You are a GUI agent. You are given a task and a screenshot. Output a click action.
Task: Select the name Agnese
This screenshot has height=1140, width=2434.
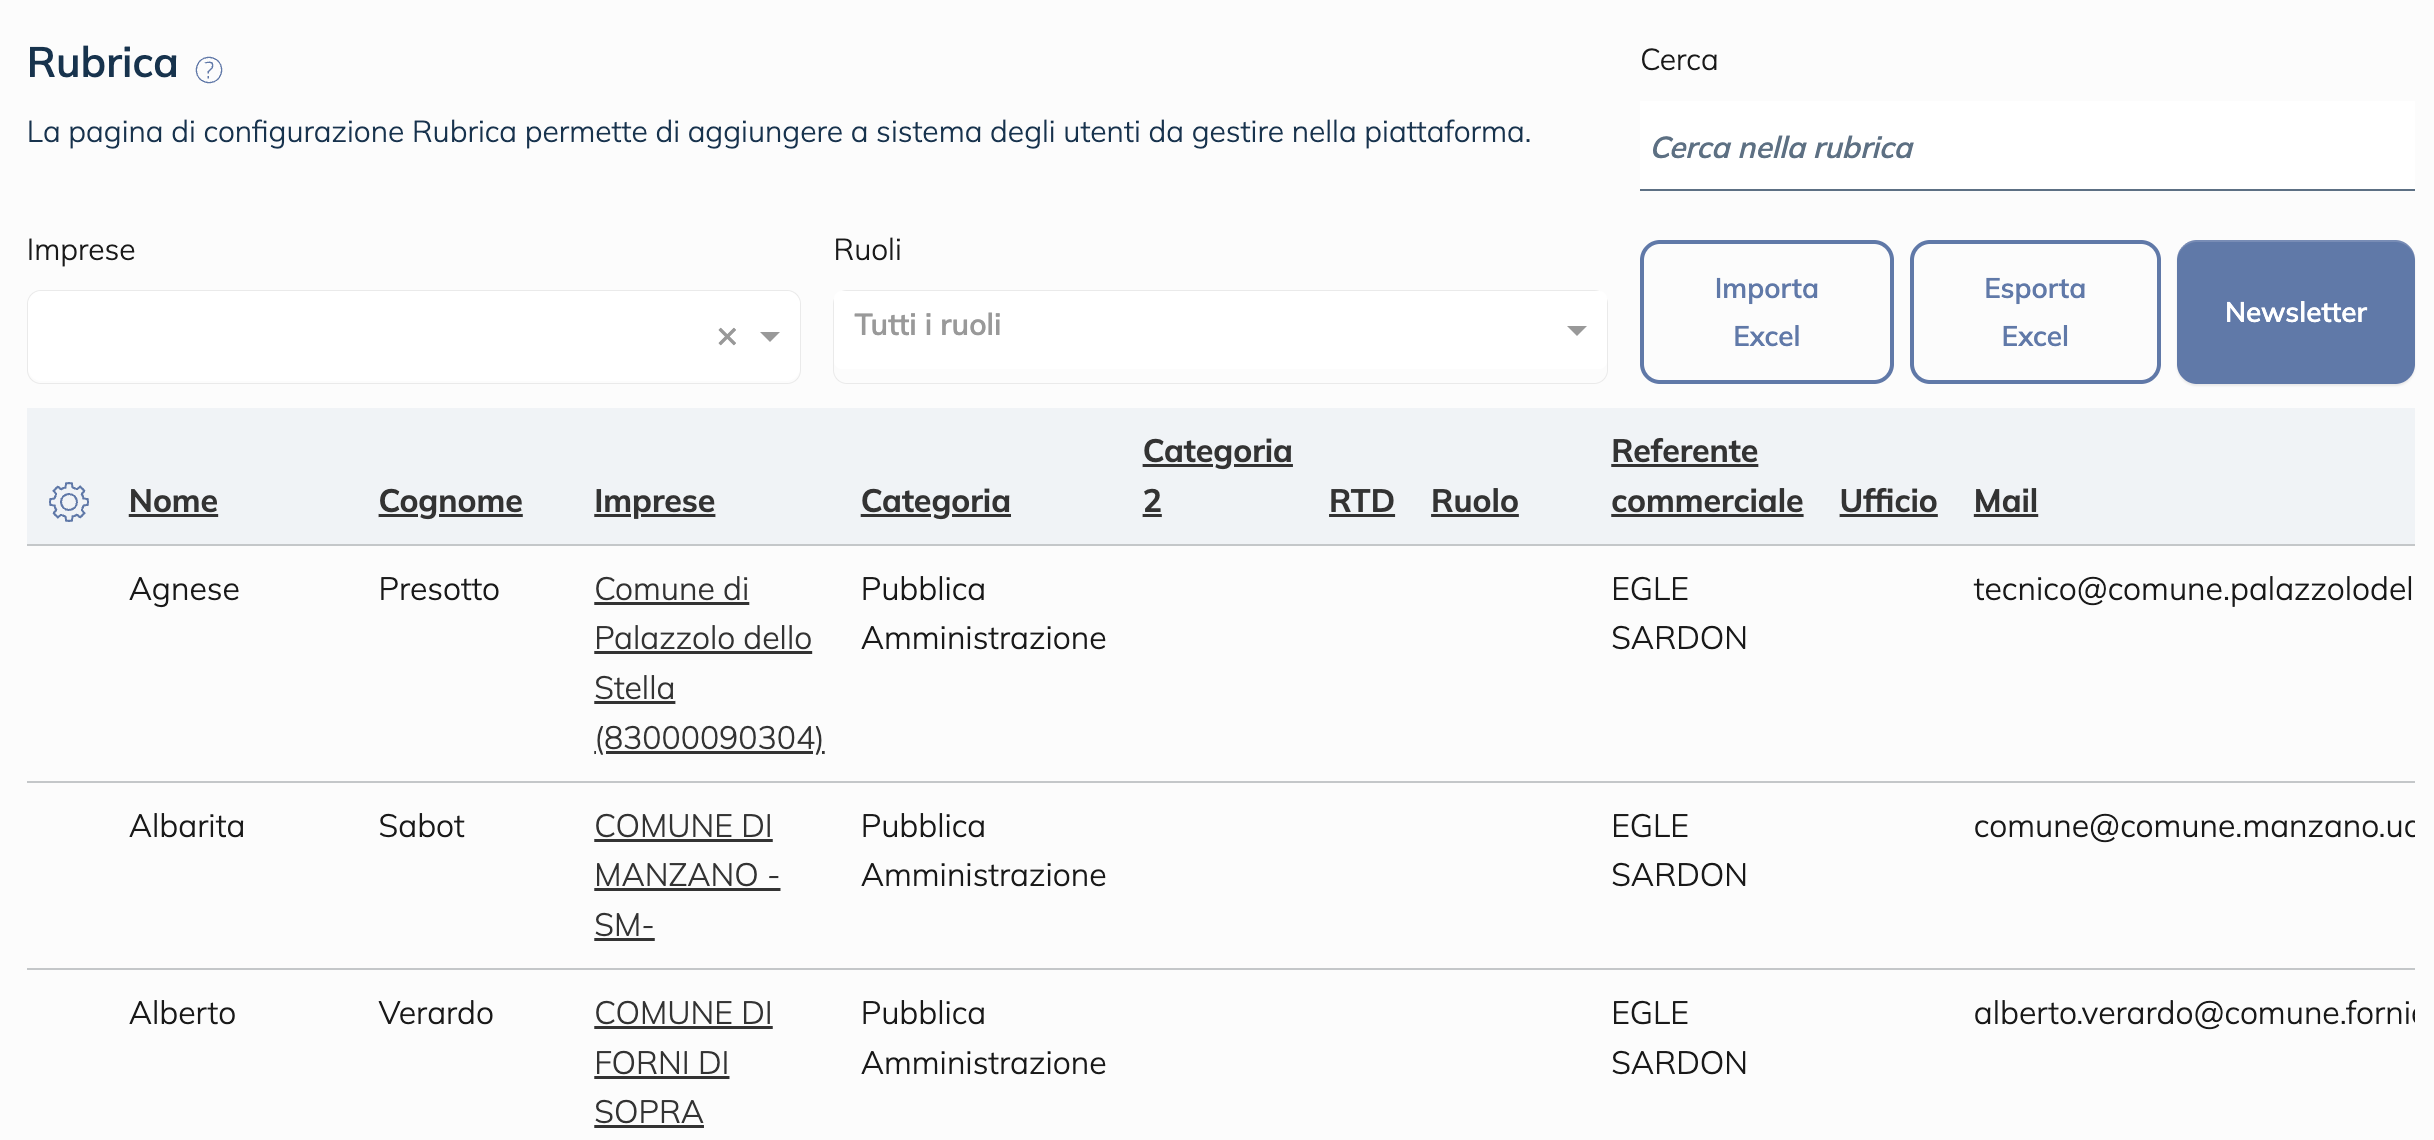click(x=184, y=590)
